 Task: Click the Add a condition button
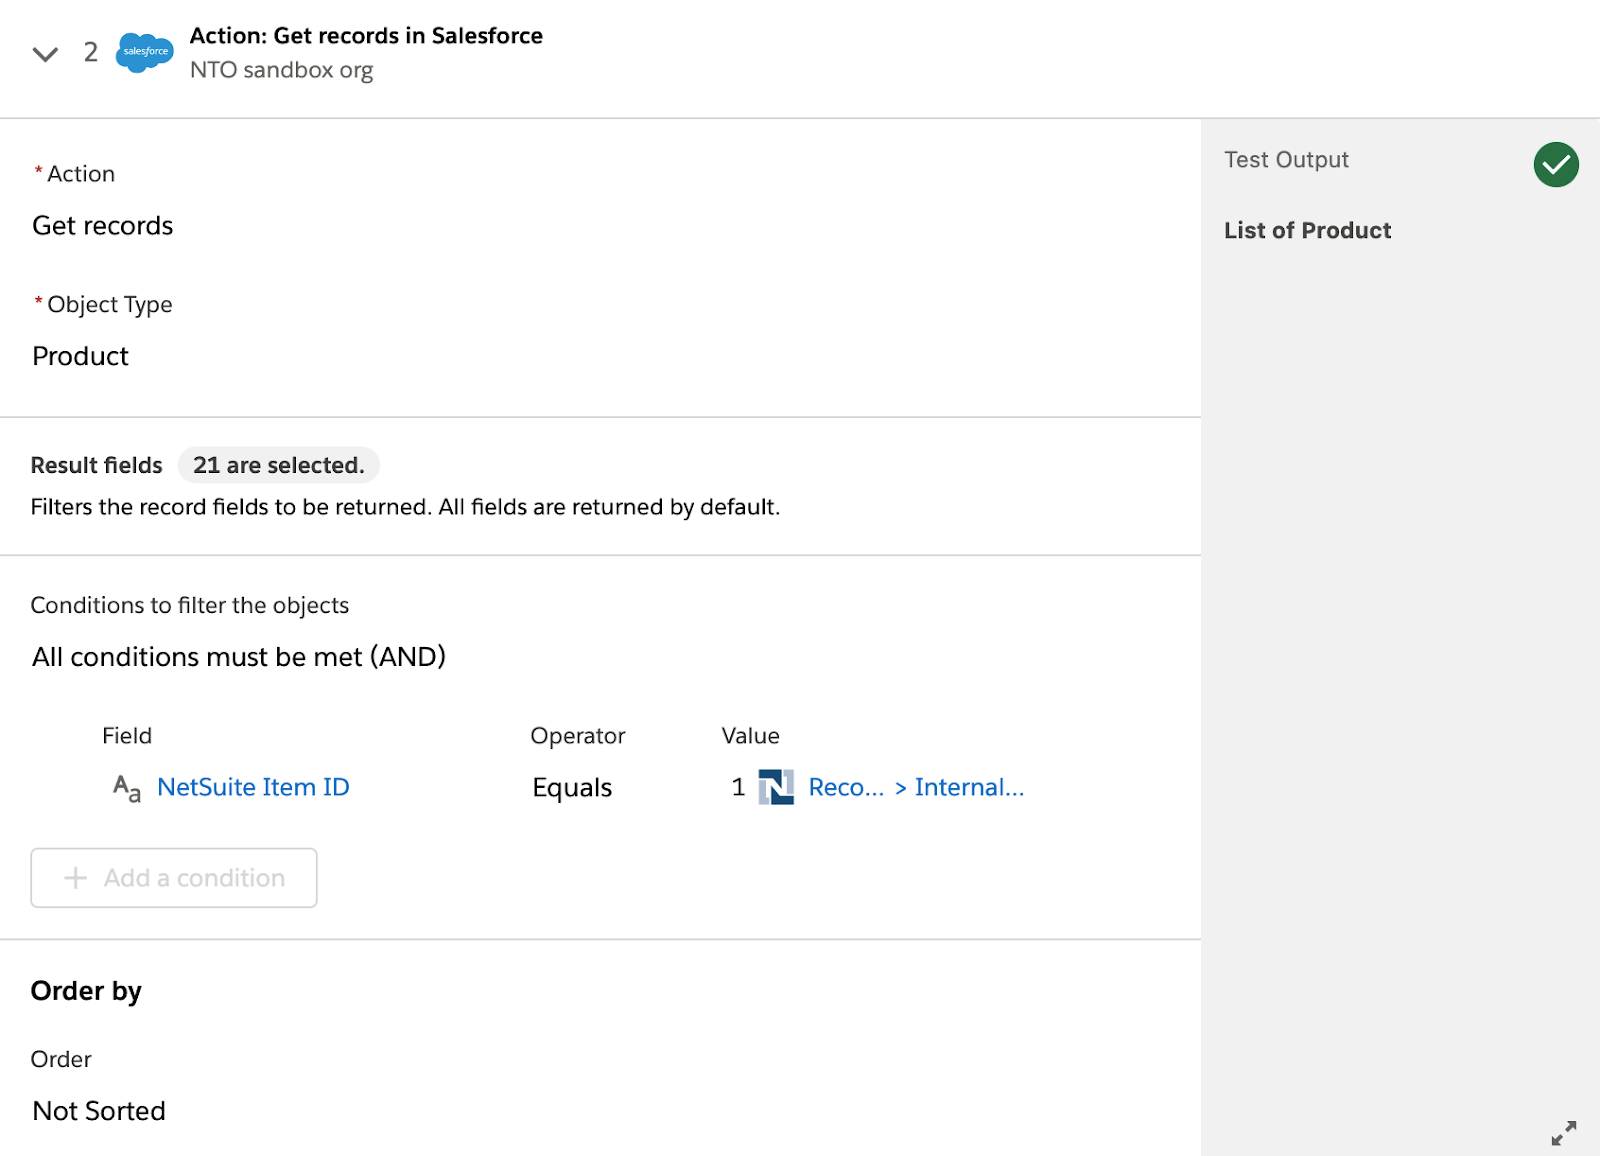click(x=174, y=878)
